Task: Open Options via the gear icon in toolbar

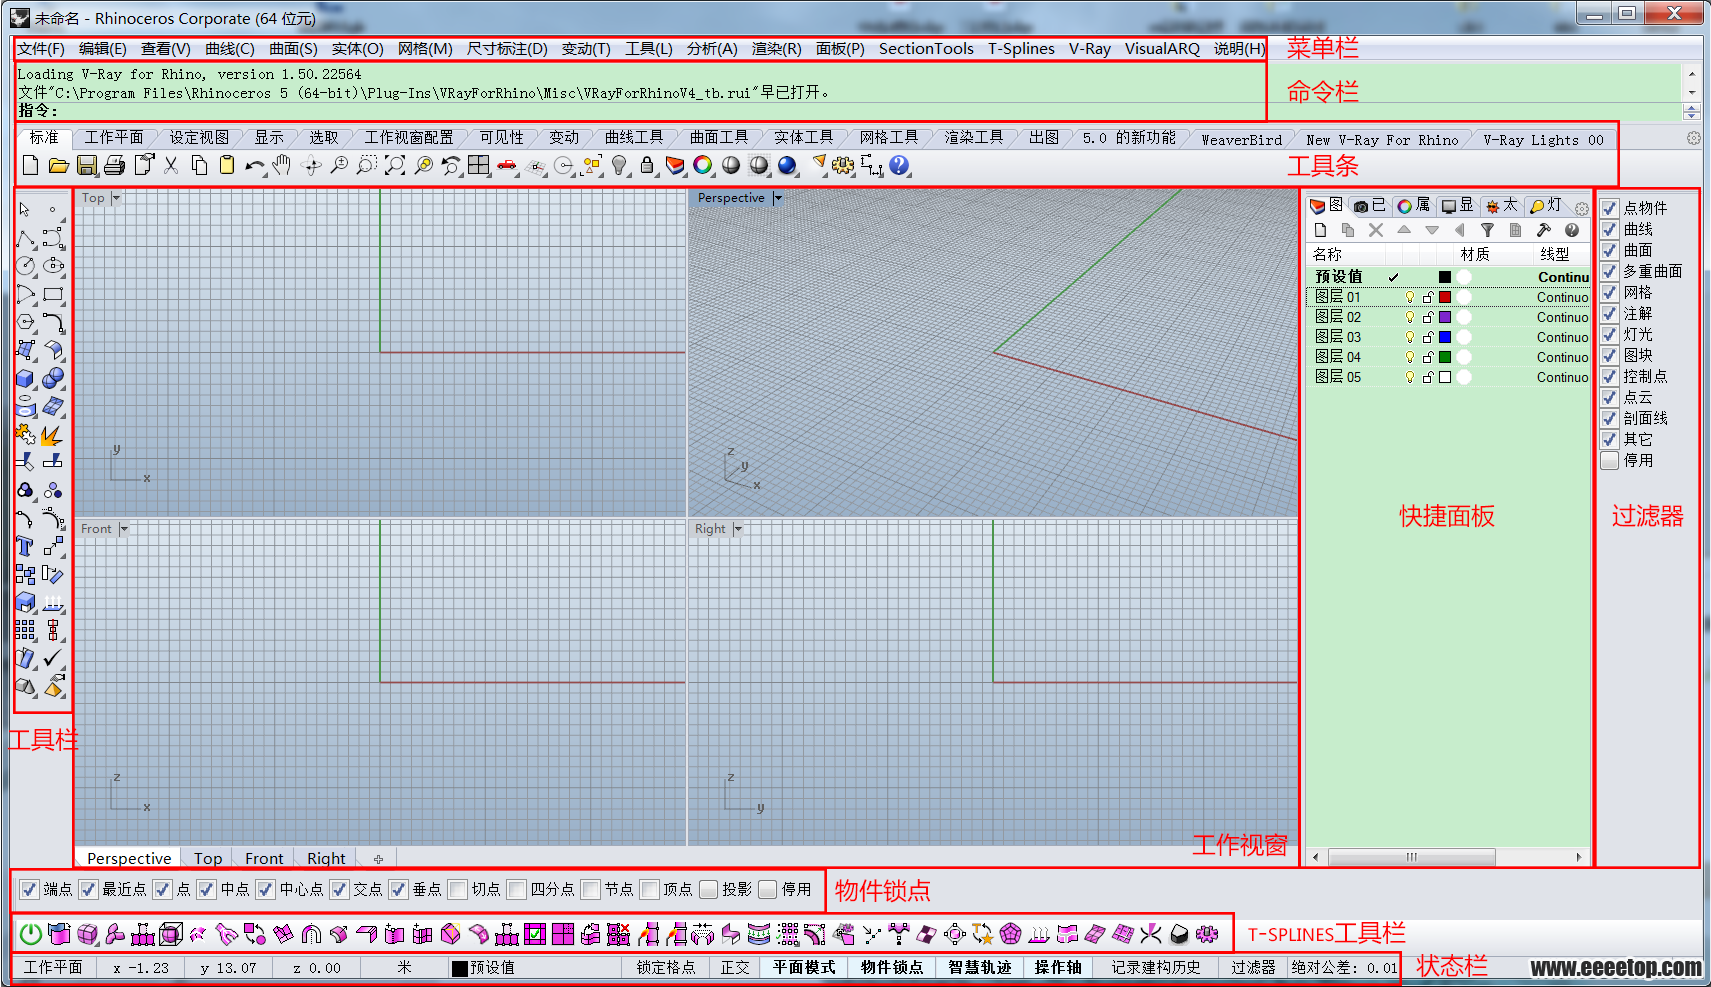Action: 843,166
